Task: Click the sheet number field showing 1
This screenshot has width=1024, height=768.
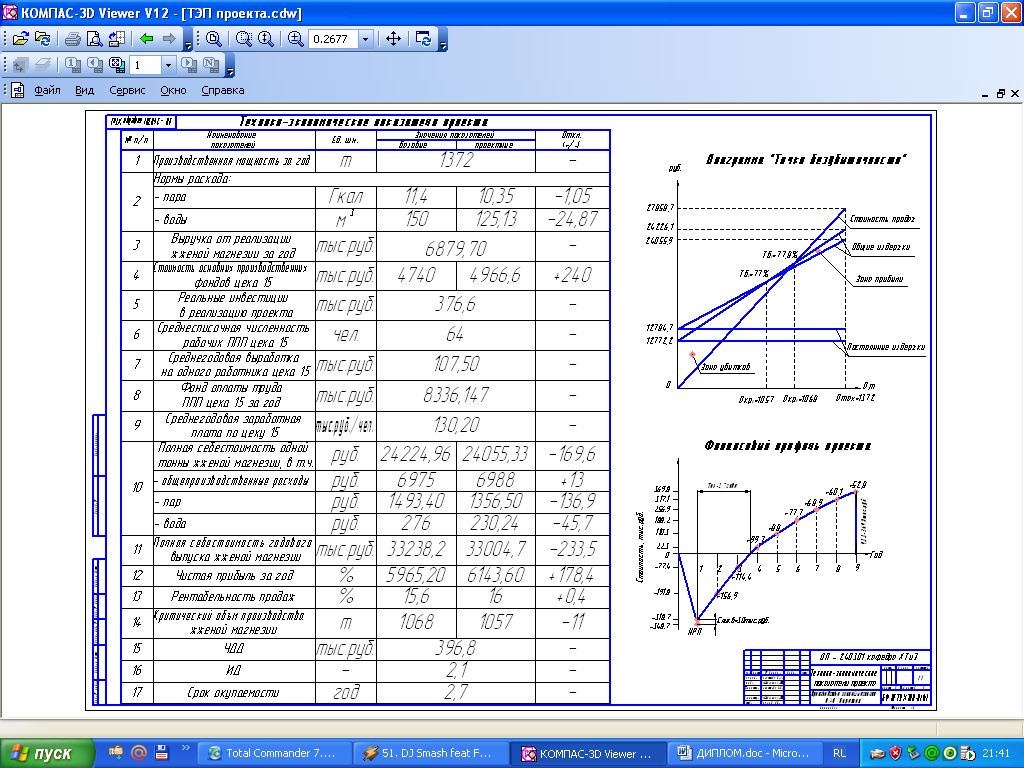Action: tap(145, 65)
